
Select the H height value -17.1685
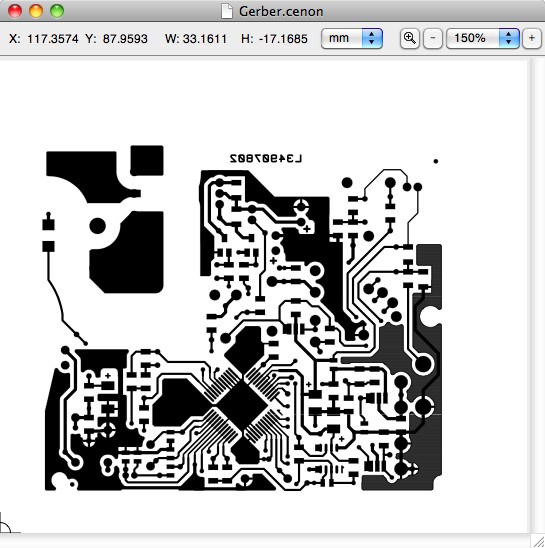(x=284, y=38)
